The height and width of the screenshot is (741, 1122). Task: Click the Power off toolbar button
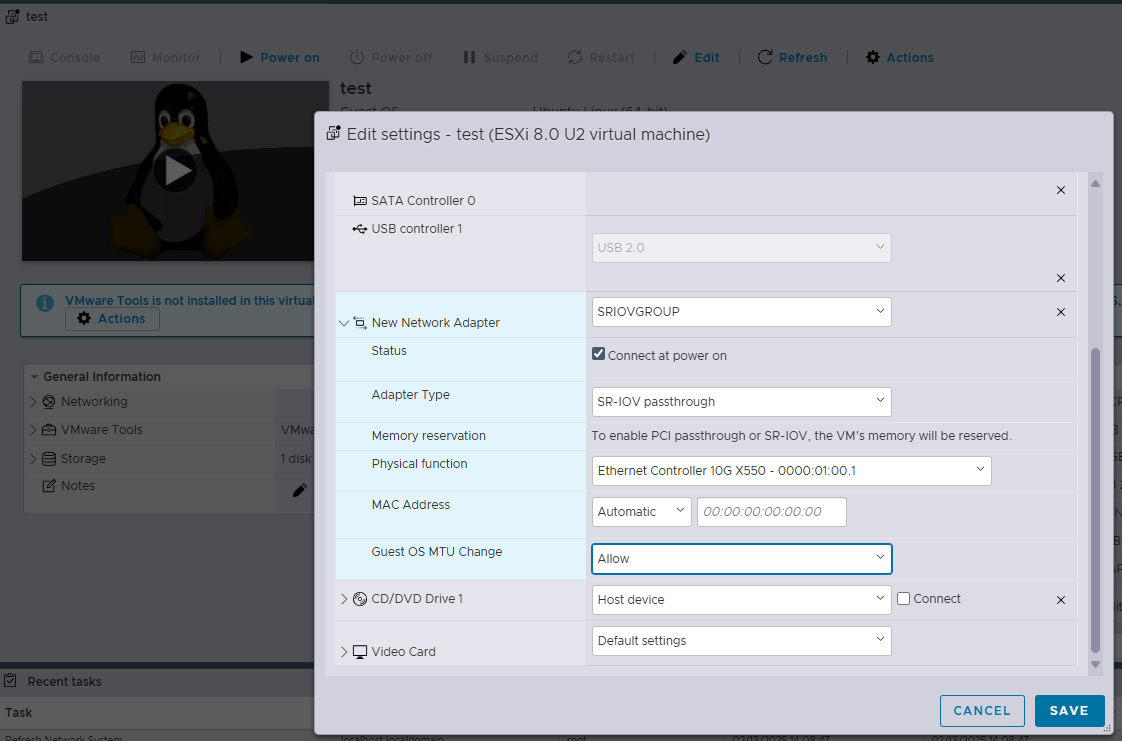click(391, 58)
